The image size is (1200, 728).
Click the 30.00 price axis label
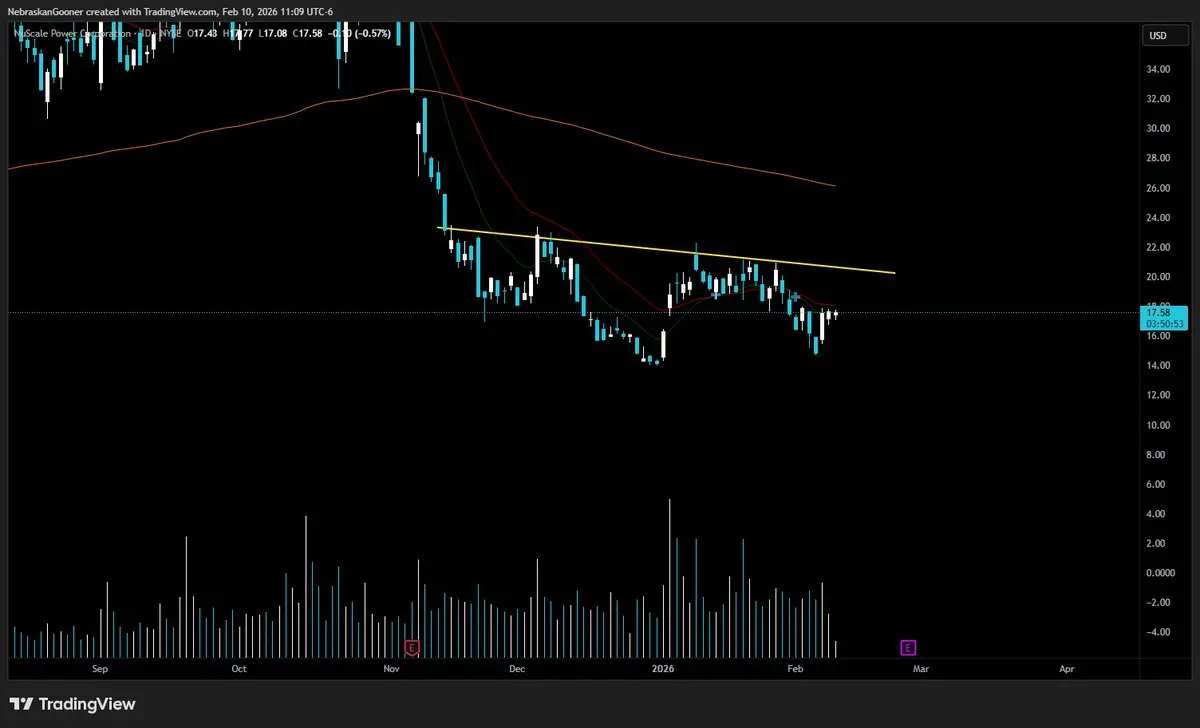pos(1159,128)
